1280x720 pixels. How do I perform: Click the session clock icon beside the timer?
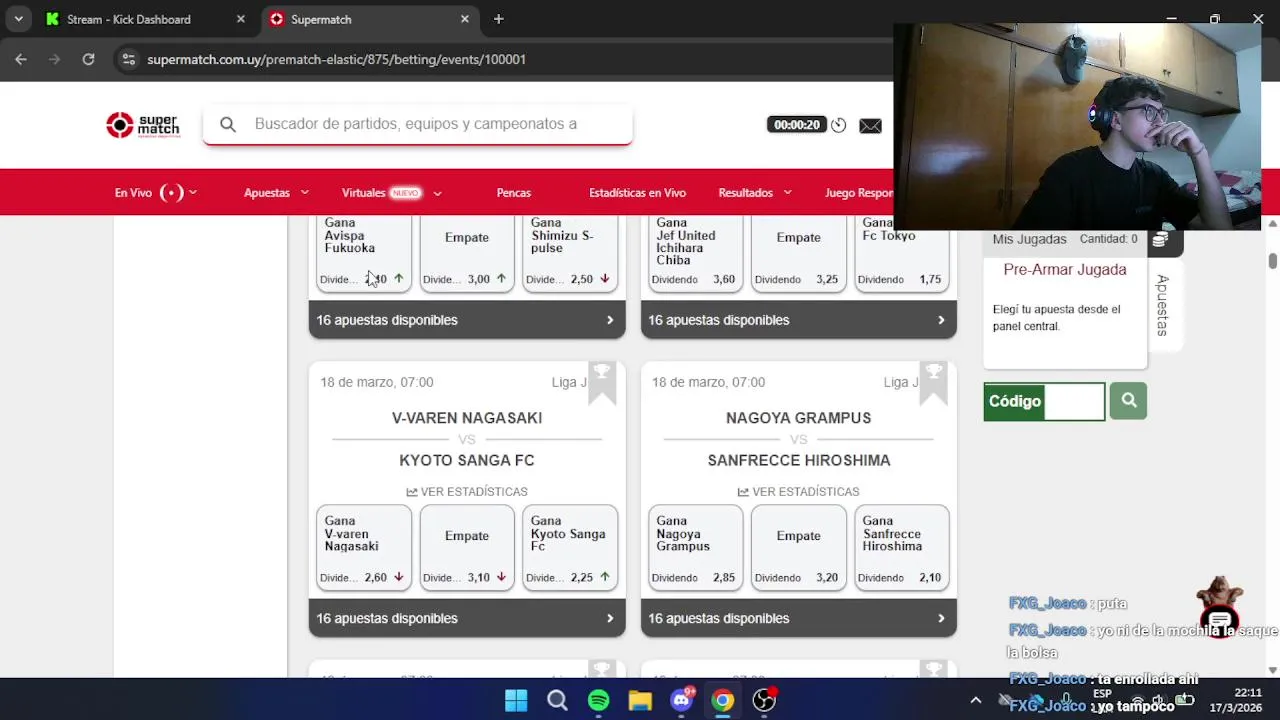(839, 125)
